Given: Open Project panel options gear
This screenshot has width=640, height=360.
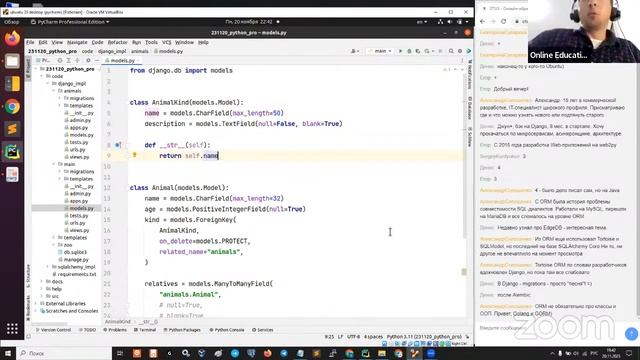Looking at the screenshot, I should point(88,60).
